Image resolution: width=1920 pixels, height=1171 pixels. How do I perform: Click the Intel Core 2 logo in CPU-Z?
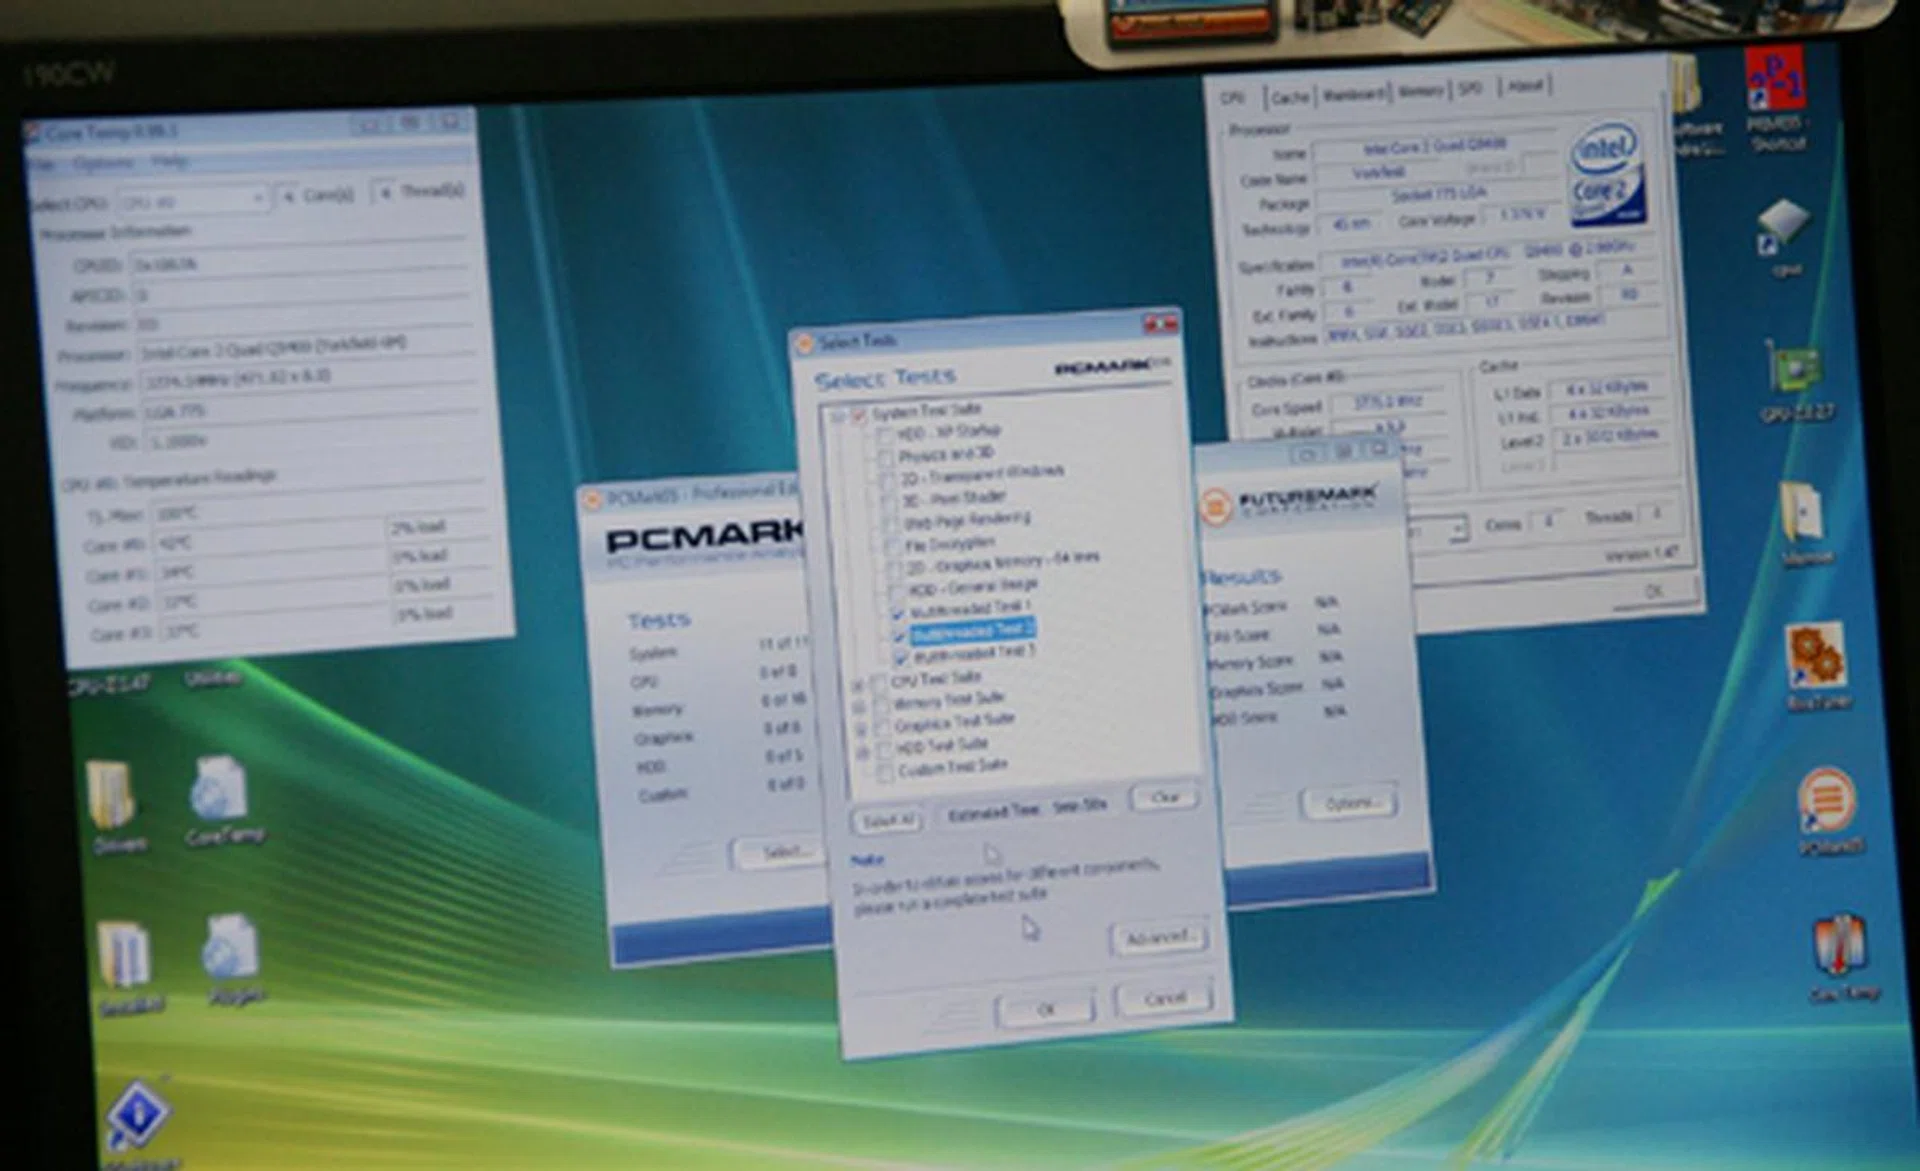(1607, 175)
